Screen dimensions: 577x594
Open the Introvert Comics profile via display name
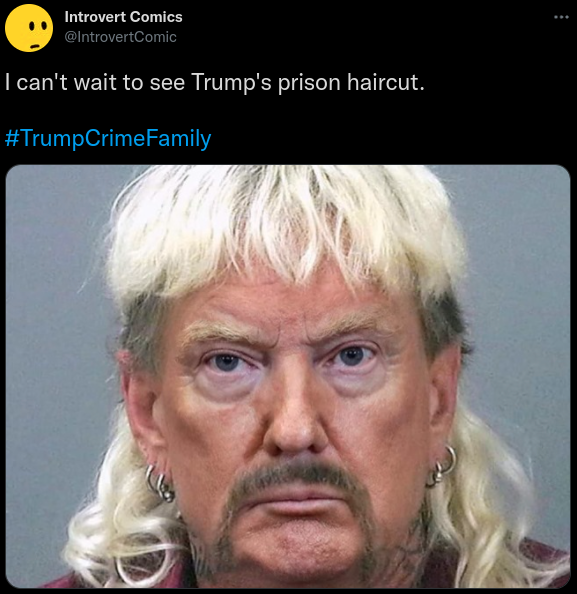tap(124, 17)
